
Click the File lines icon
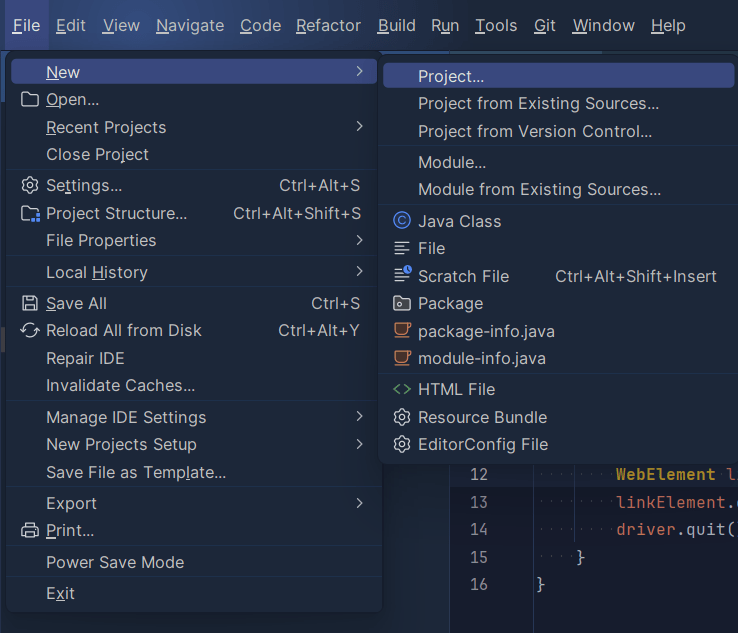coord(401,248)
